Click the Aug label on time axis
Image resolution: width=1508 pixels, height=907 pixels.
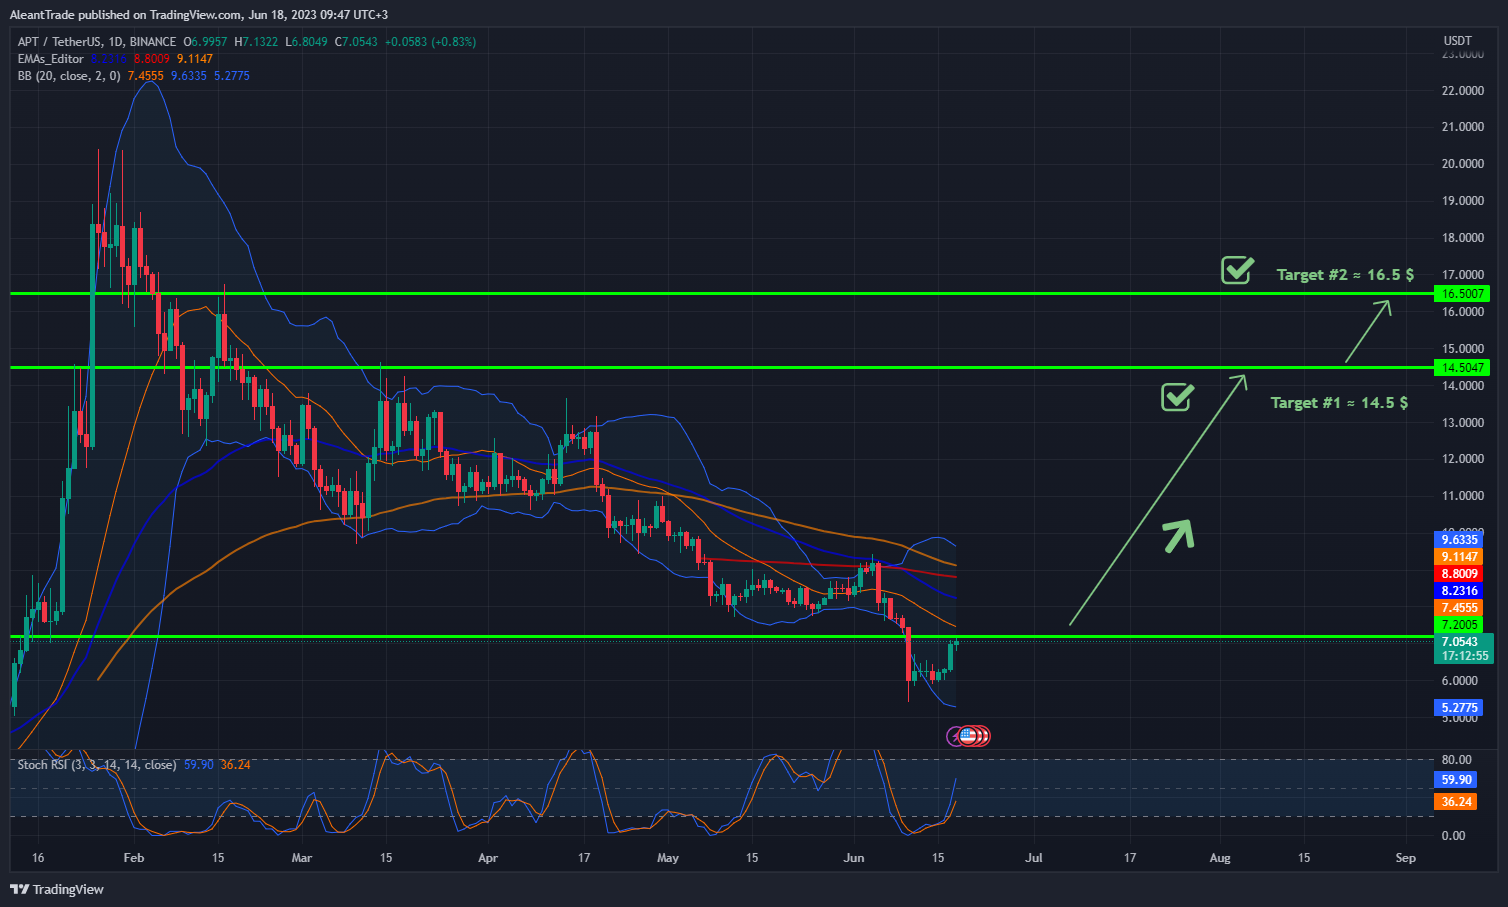coord(1220,858)
